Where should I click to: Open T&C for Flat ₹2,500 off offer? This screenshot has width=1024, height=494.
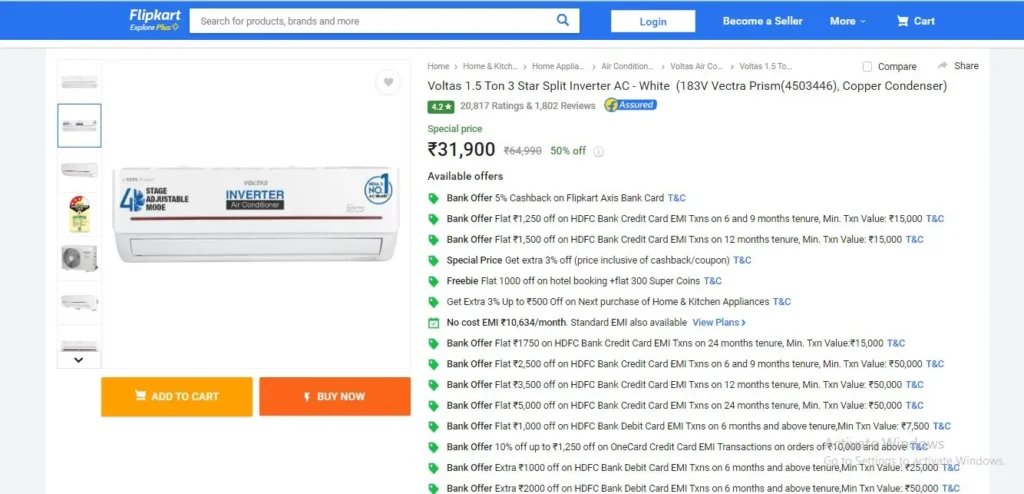[935, 364]
